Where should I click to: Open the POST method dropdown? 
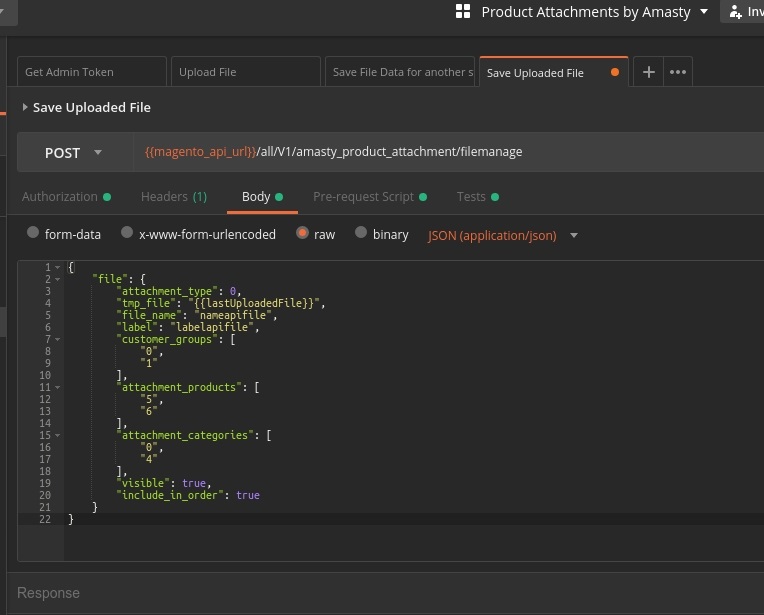click(74, 153)
